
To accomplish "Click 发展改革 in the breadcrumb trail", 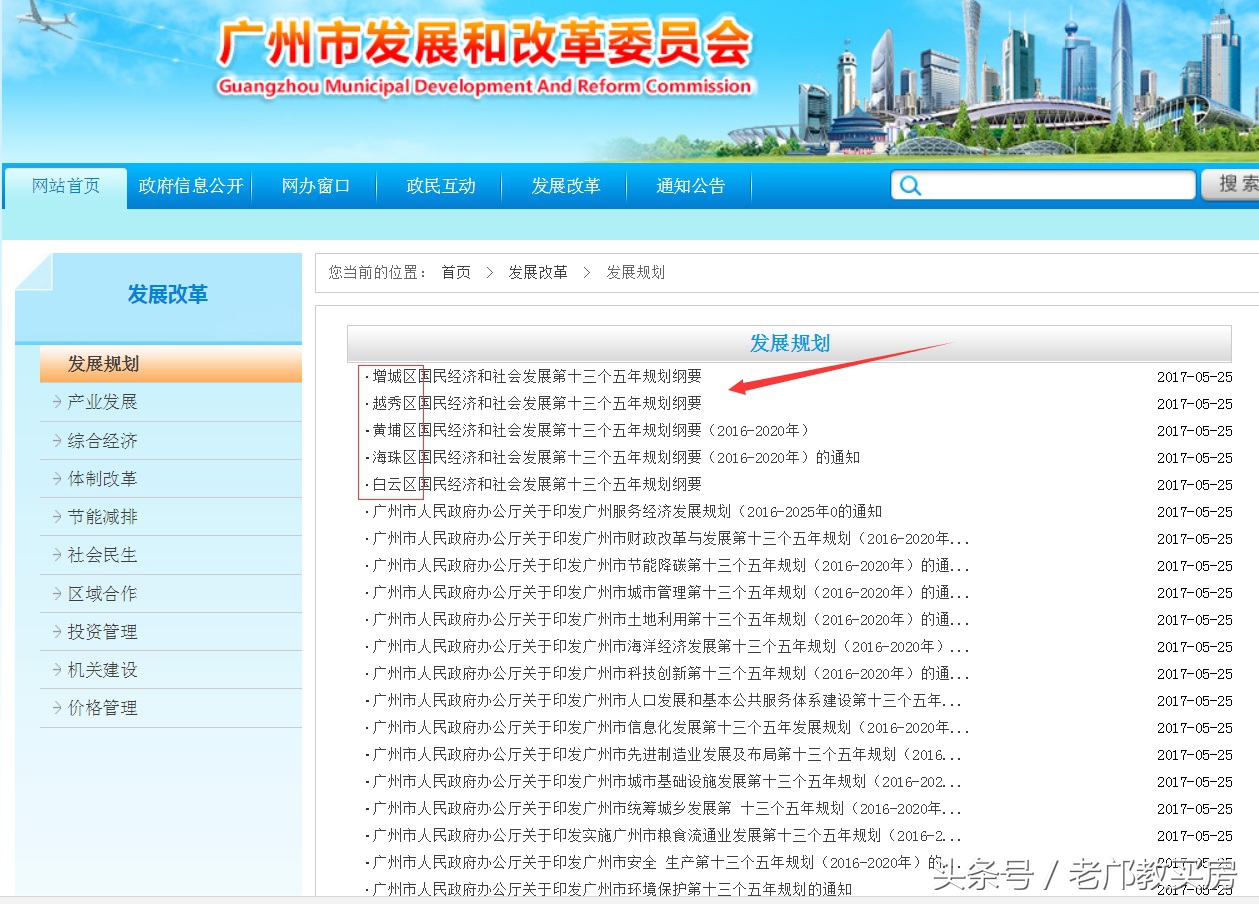I will 537,273.
